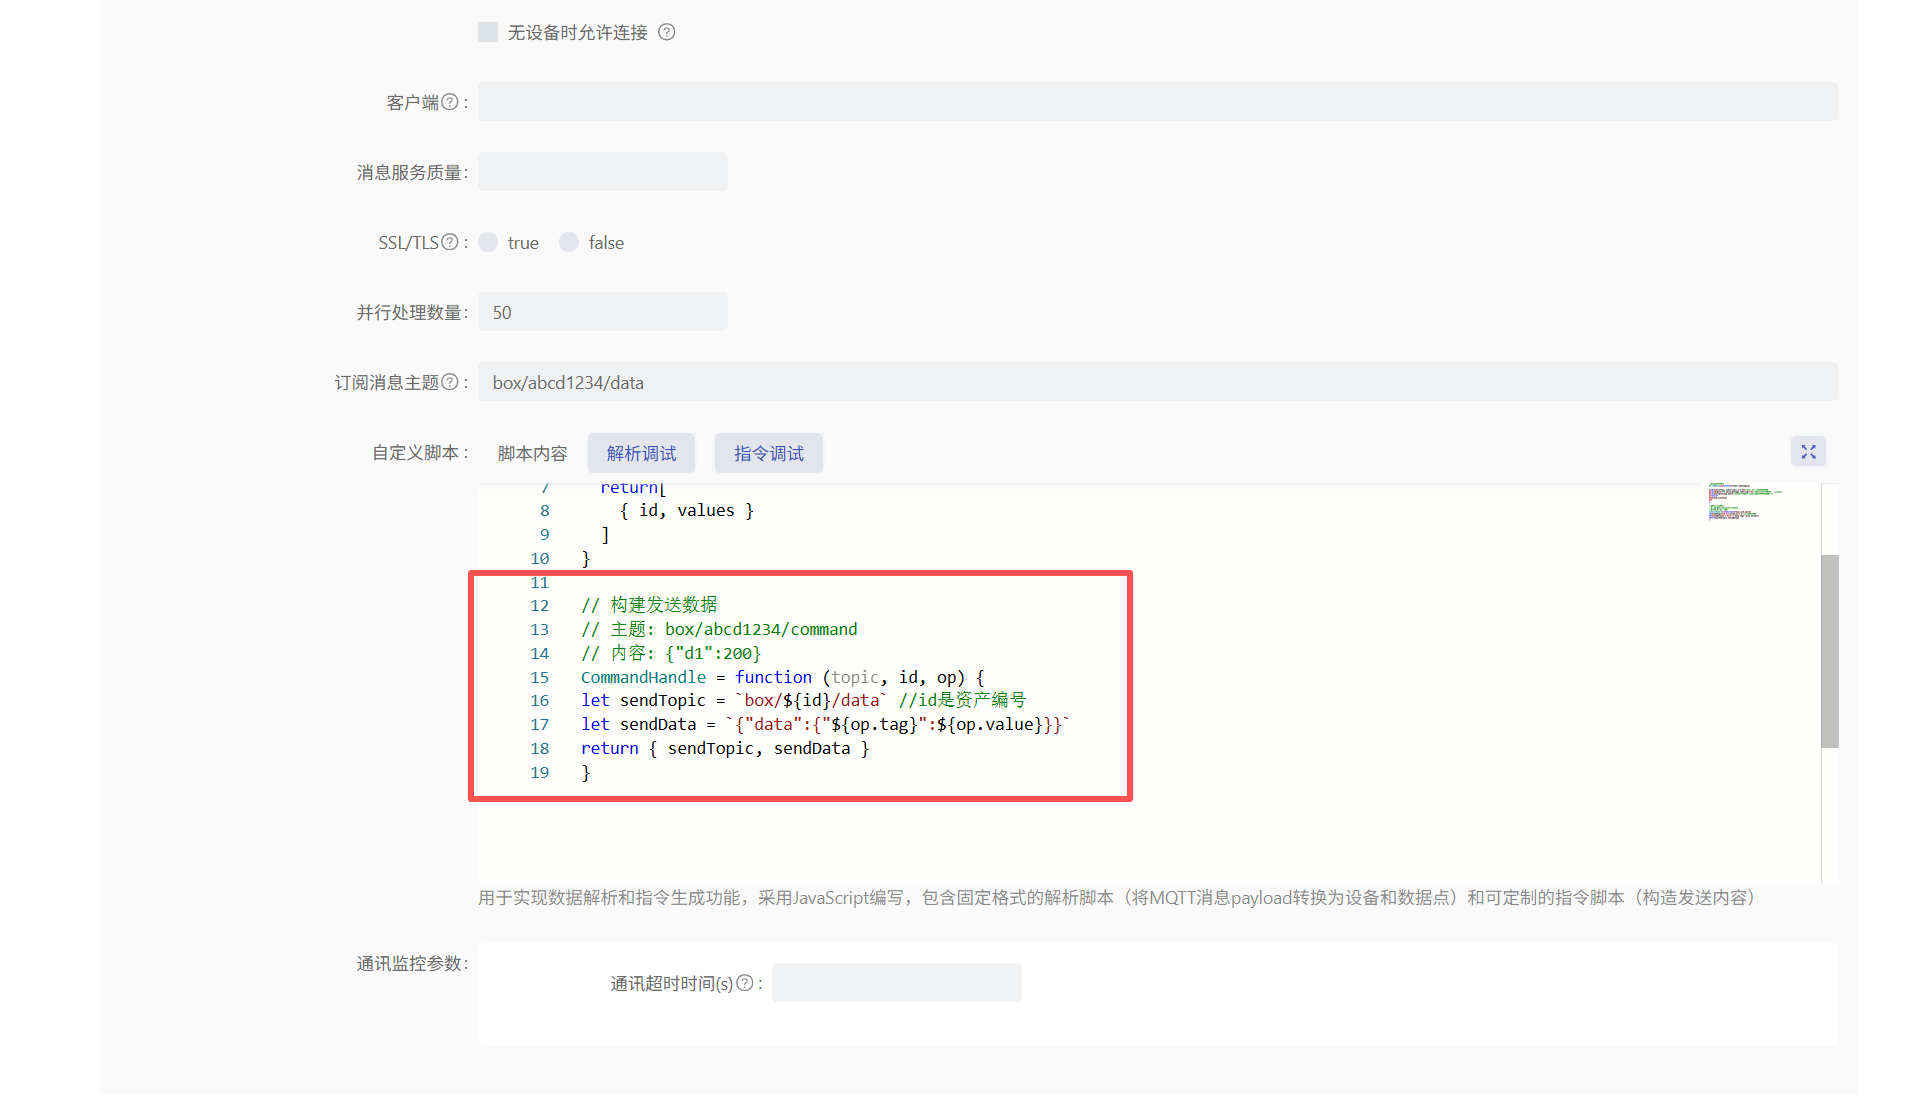This screenshot has width=1907, height=1113.
Task: Click code line 18 return sendTopic, sendData
Action: click(x=725, y=748)
